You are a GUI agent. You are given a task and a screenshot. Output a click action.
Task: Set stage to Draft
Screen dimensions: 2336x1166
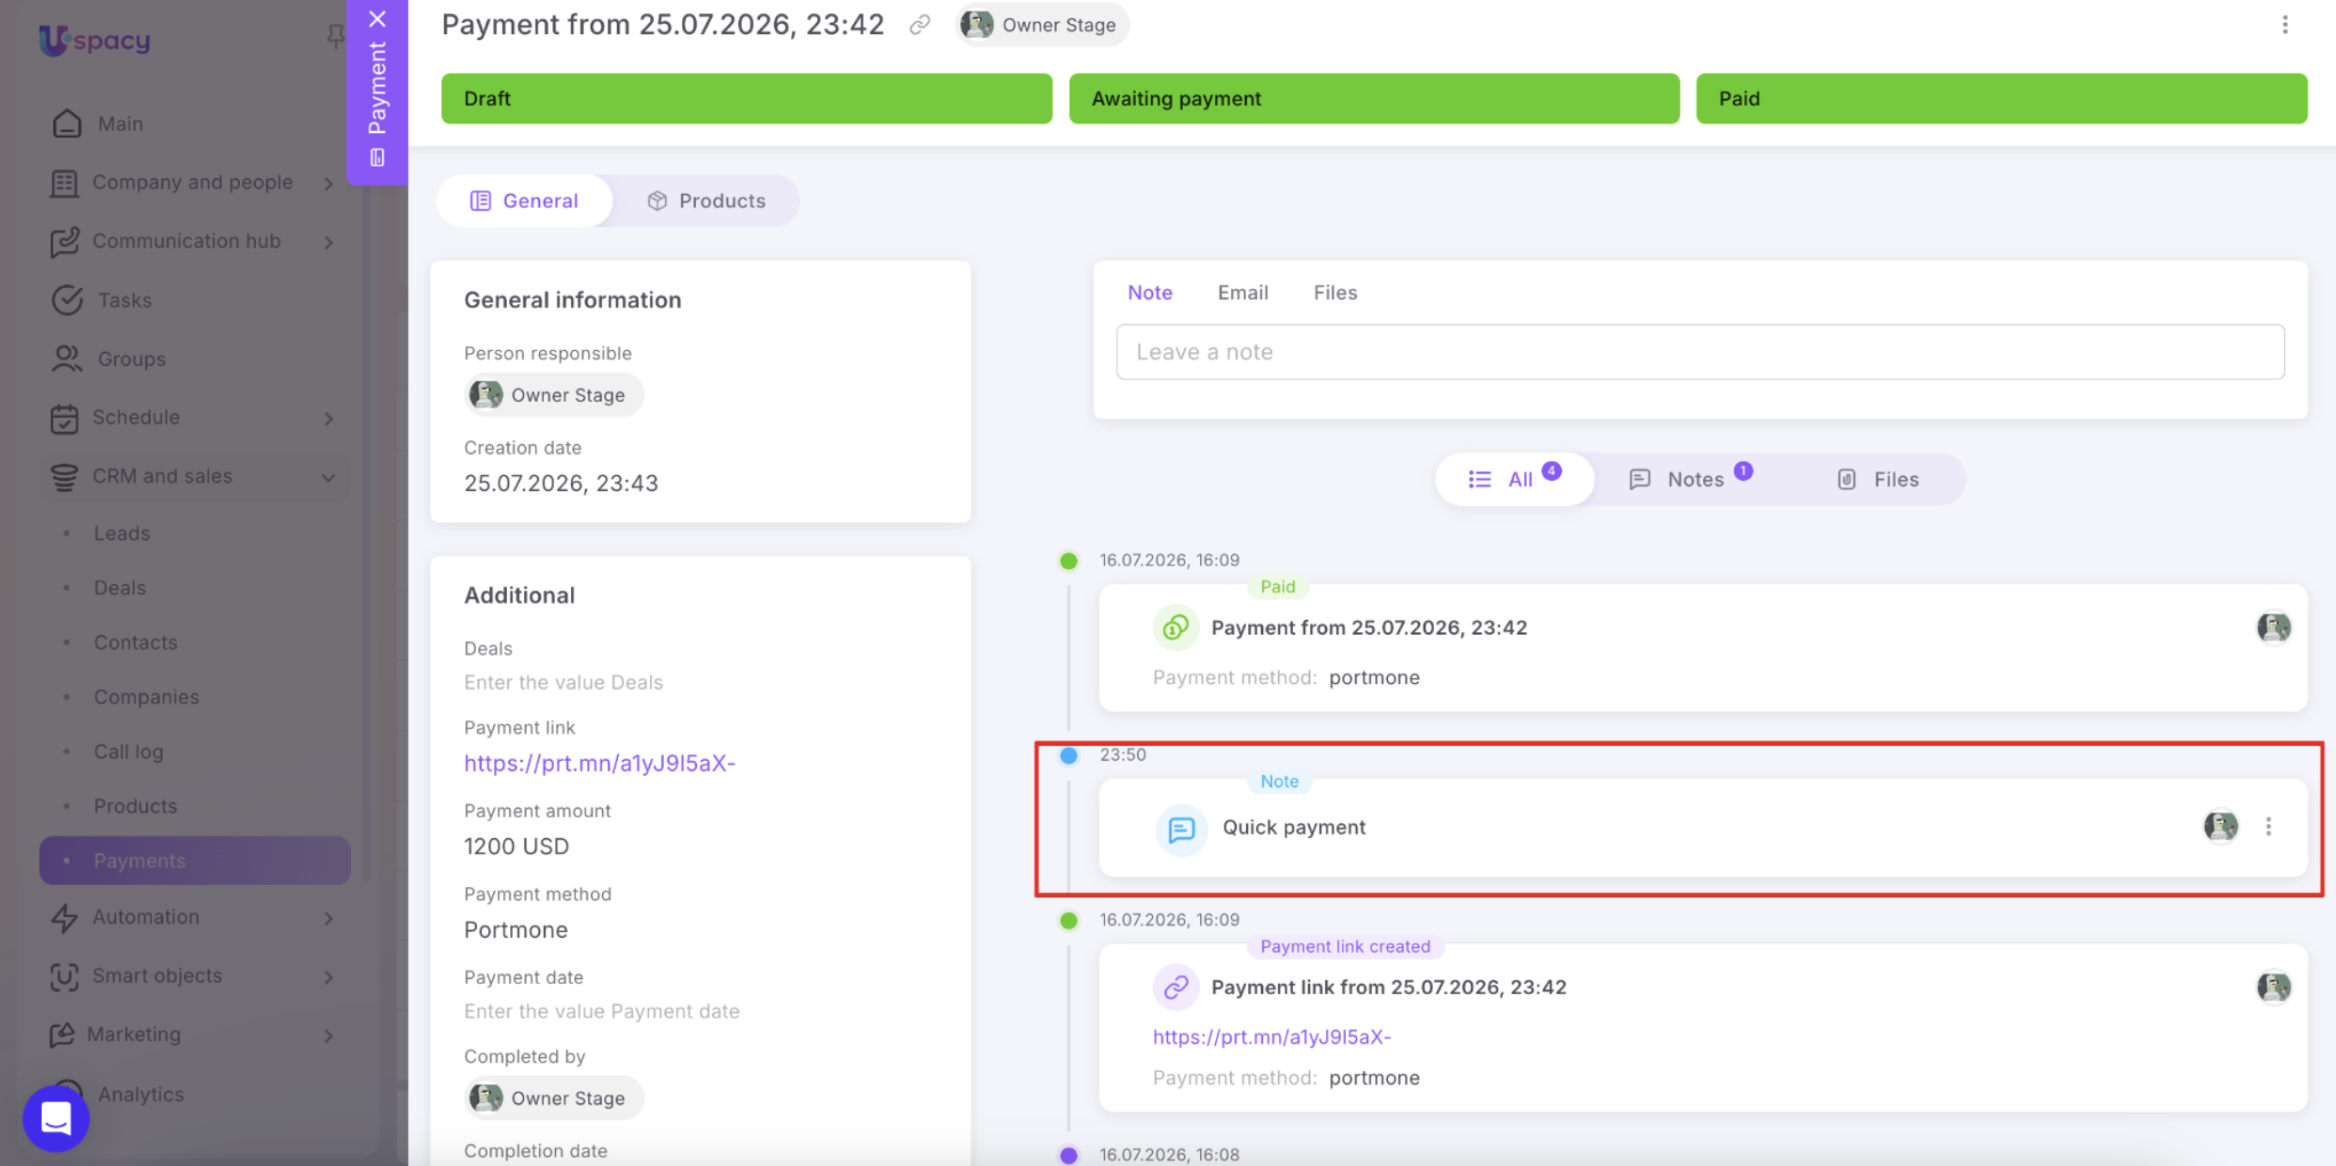(x=747, y=99)
